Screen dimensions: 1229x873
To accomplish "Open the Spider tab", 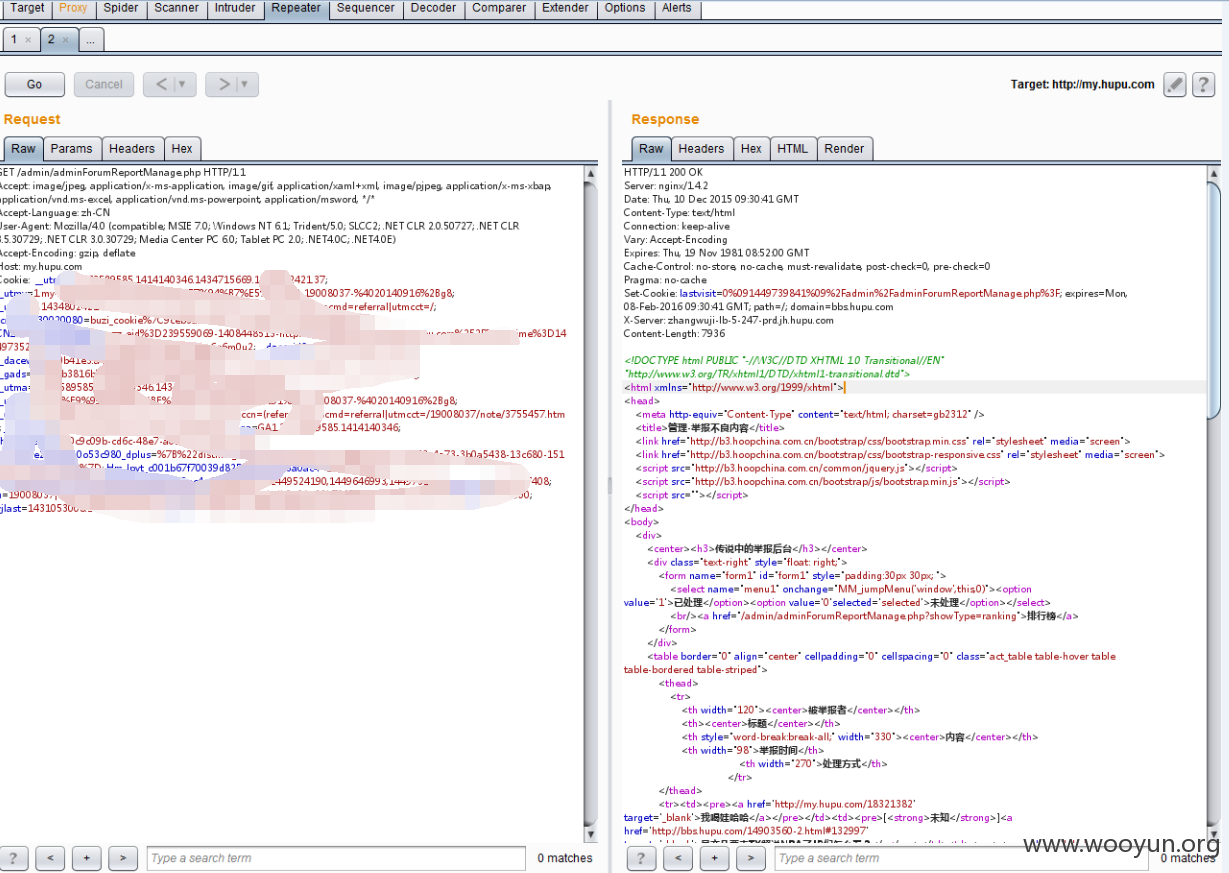I will (x=122, y=8).
